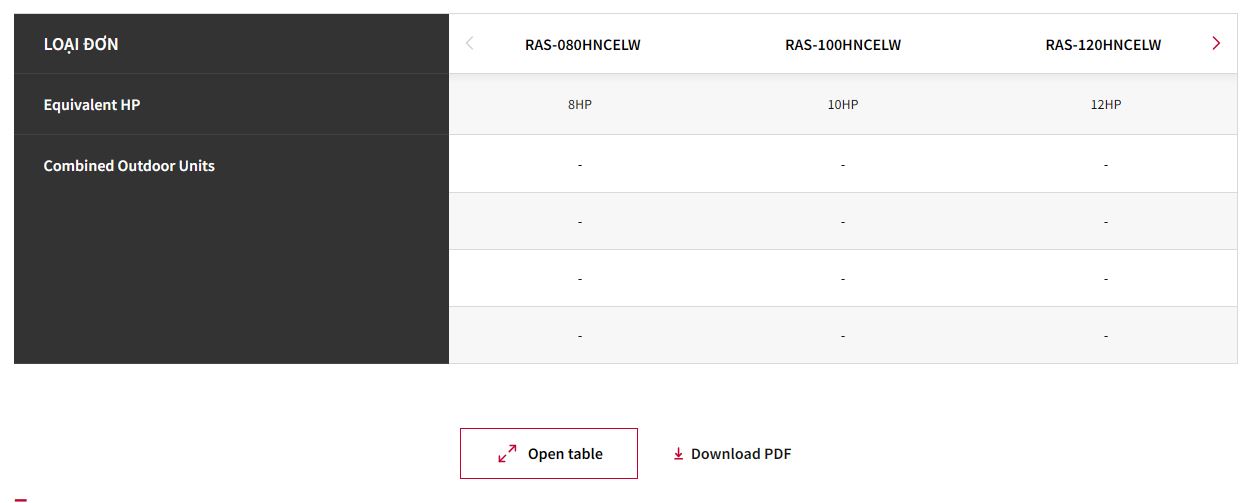Select the RAS-080HNCELW column header
The height and width of the screenshot is (503, 1248).
582,45
